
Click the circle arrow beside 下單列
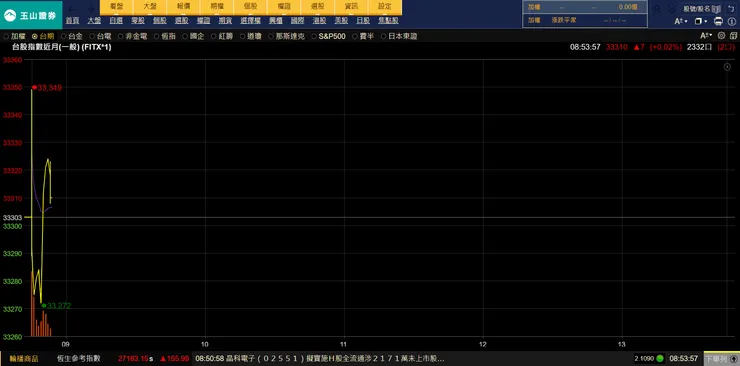click(x=733, y=359)
